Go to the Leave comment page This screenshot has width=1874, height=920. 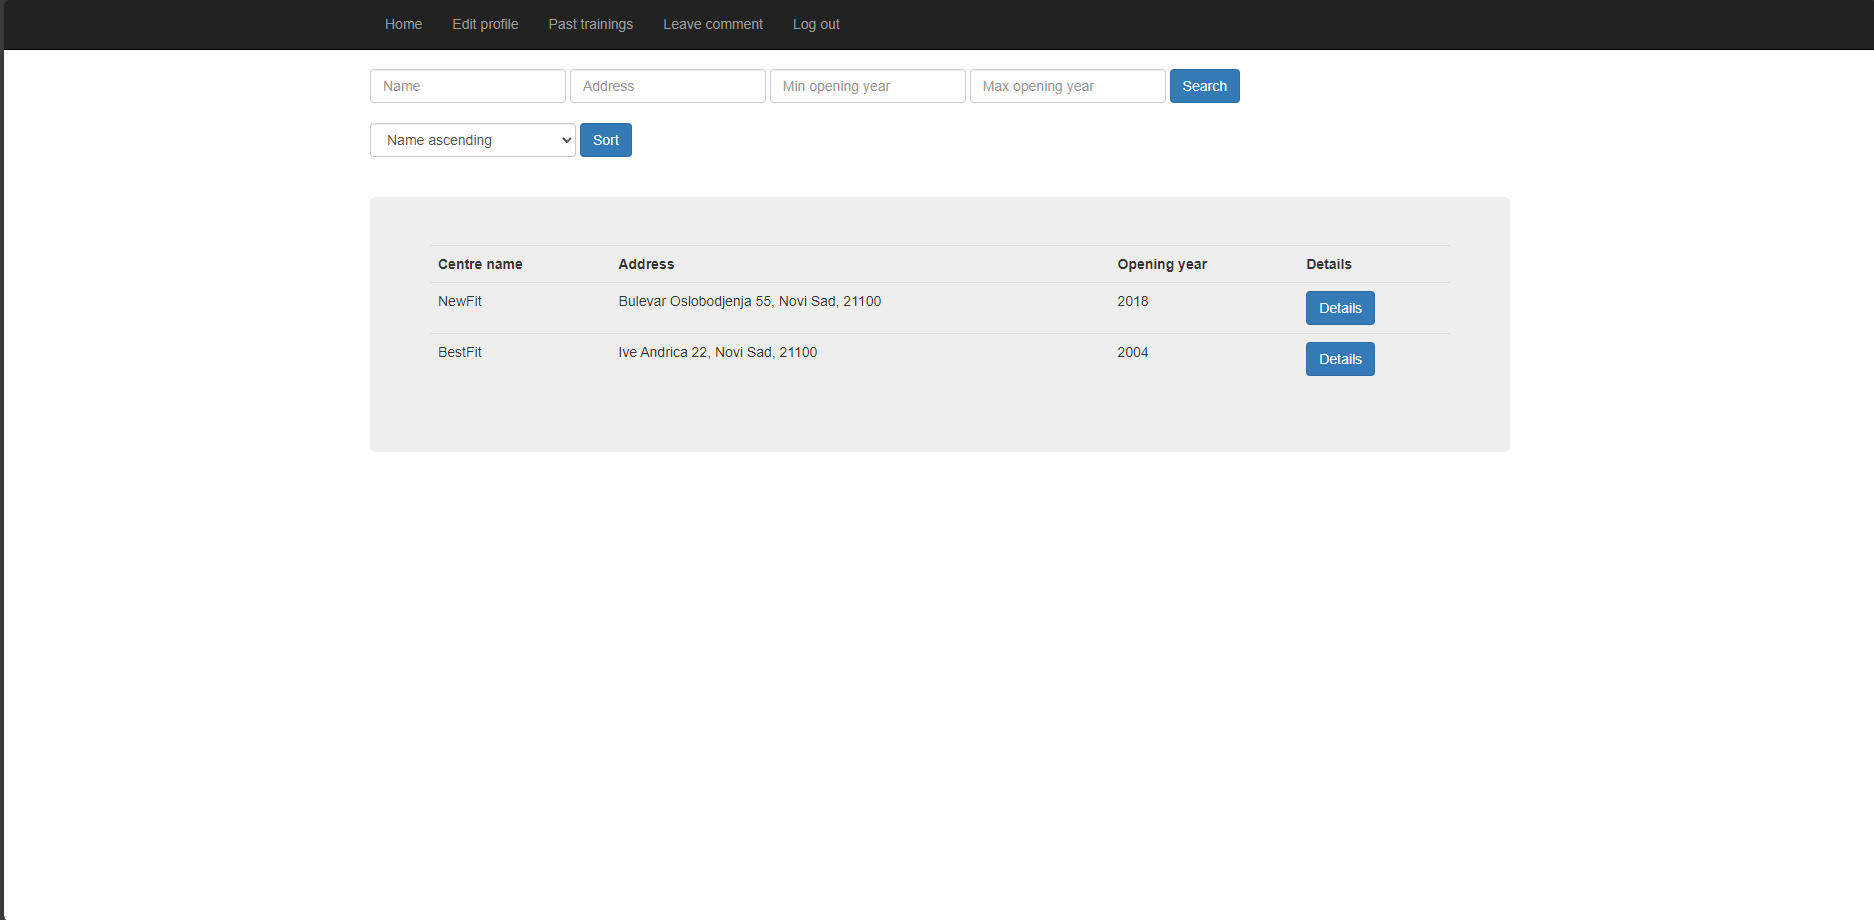tap(713, 24)
